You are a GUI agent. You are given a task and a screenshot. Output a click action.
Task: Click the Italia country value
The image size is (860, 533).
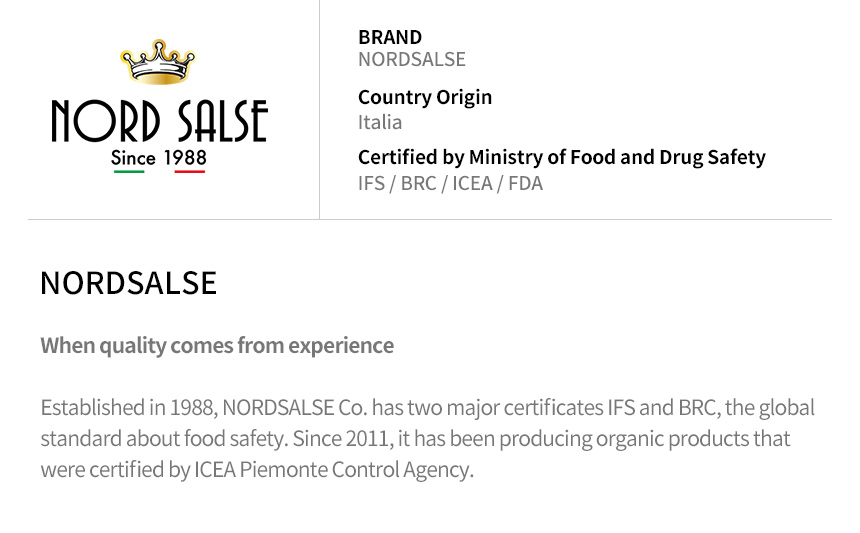tap(380, 122)
